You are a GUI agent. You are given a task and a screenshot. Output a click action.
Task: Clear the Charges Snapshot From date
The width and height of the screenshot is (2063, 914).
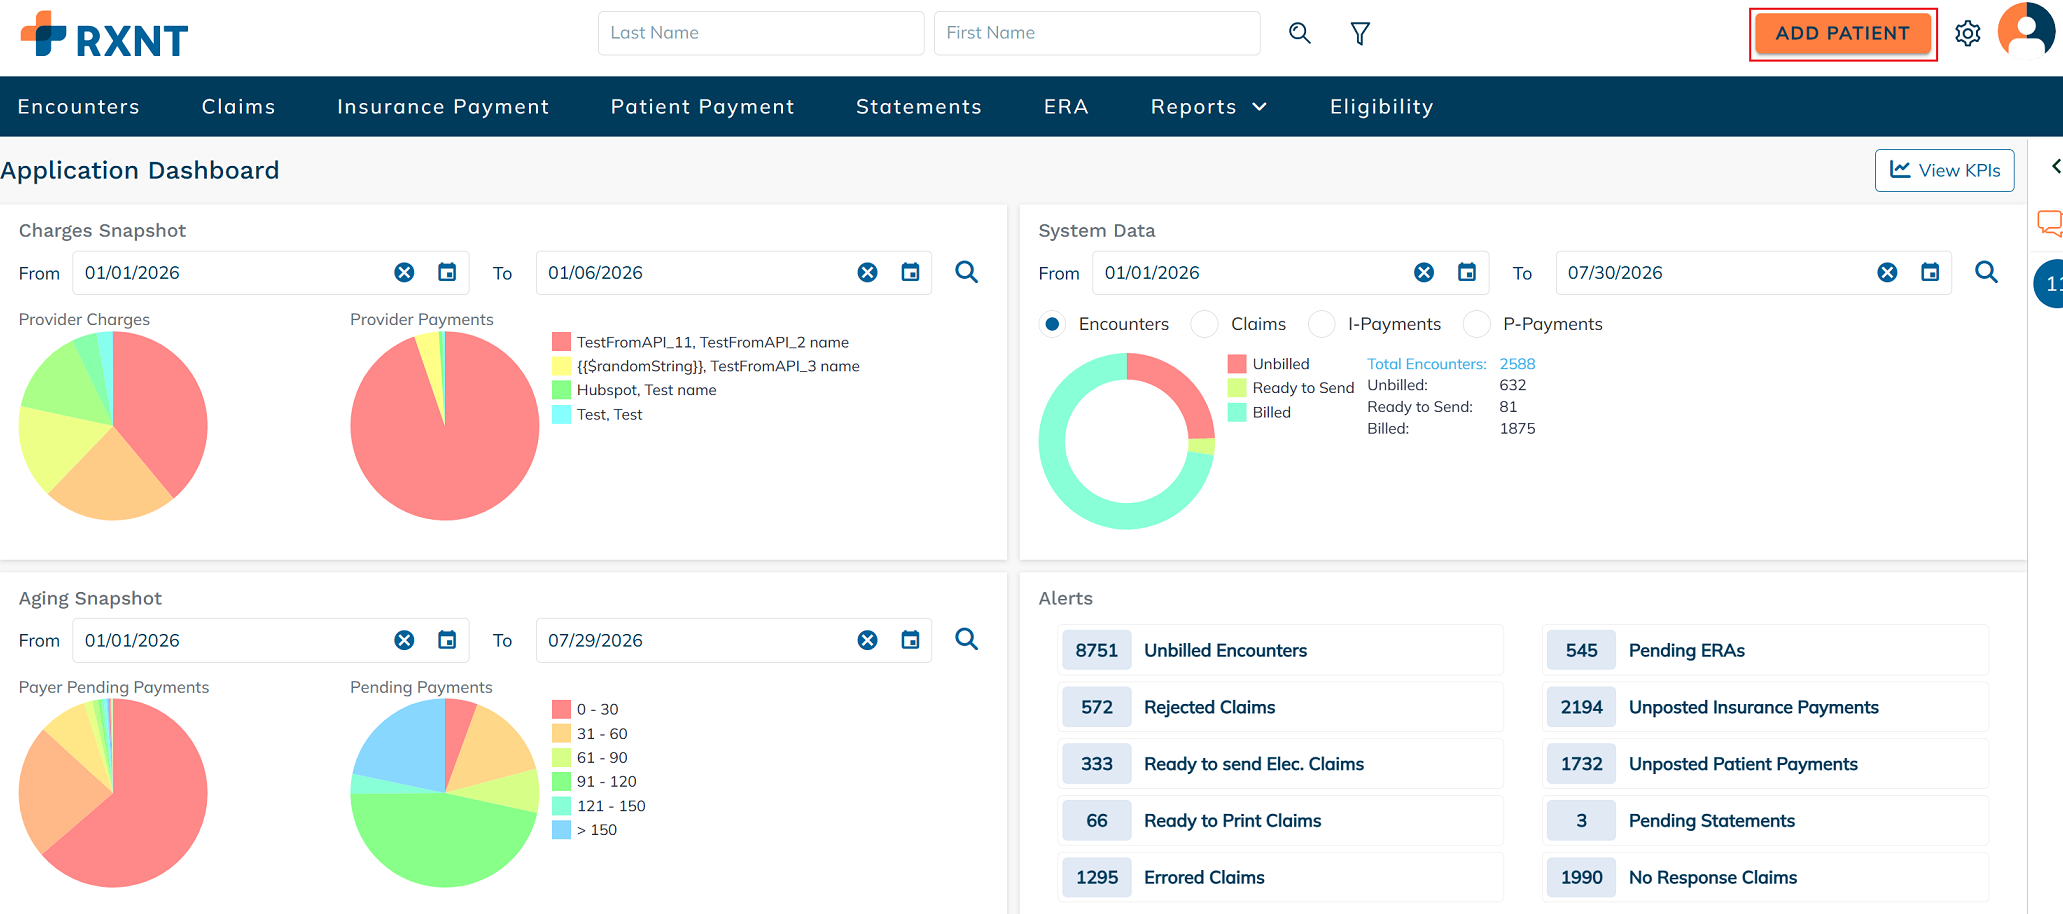pos(404,273)
